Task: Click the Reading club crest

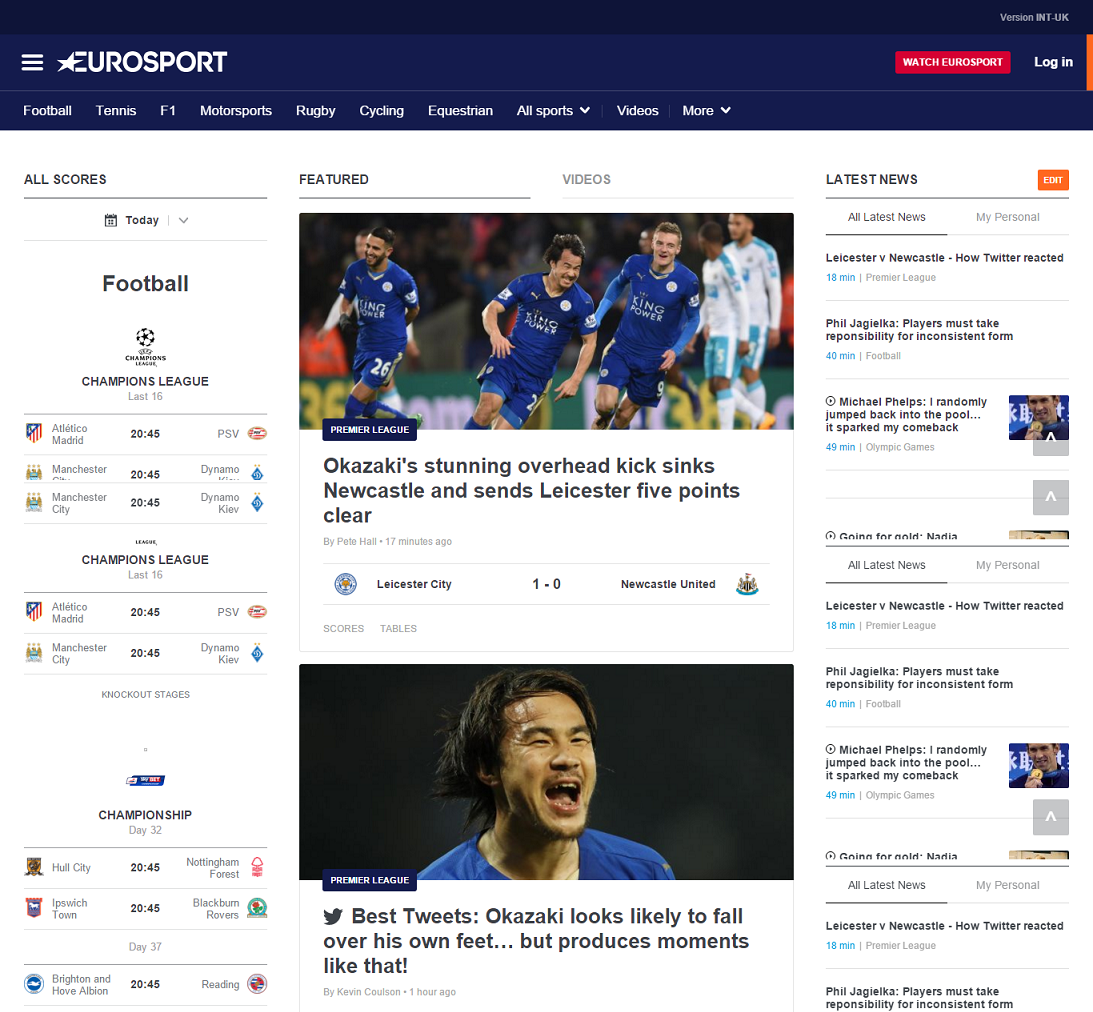Action: [x=257, y=984]
